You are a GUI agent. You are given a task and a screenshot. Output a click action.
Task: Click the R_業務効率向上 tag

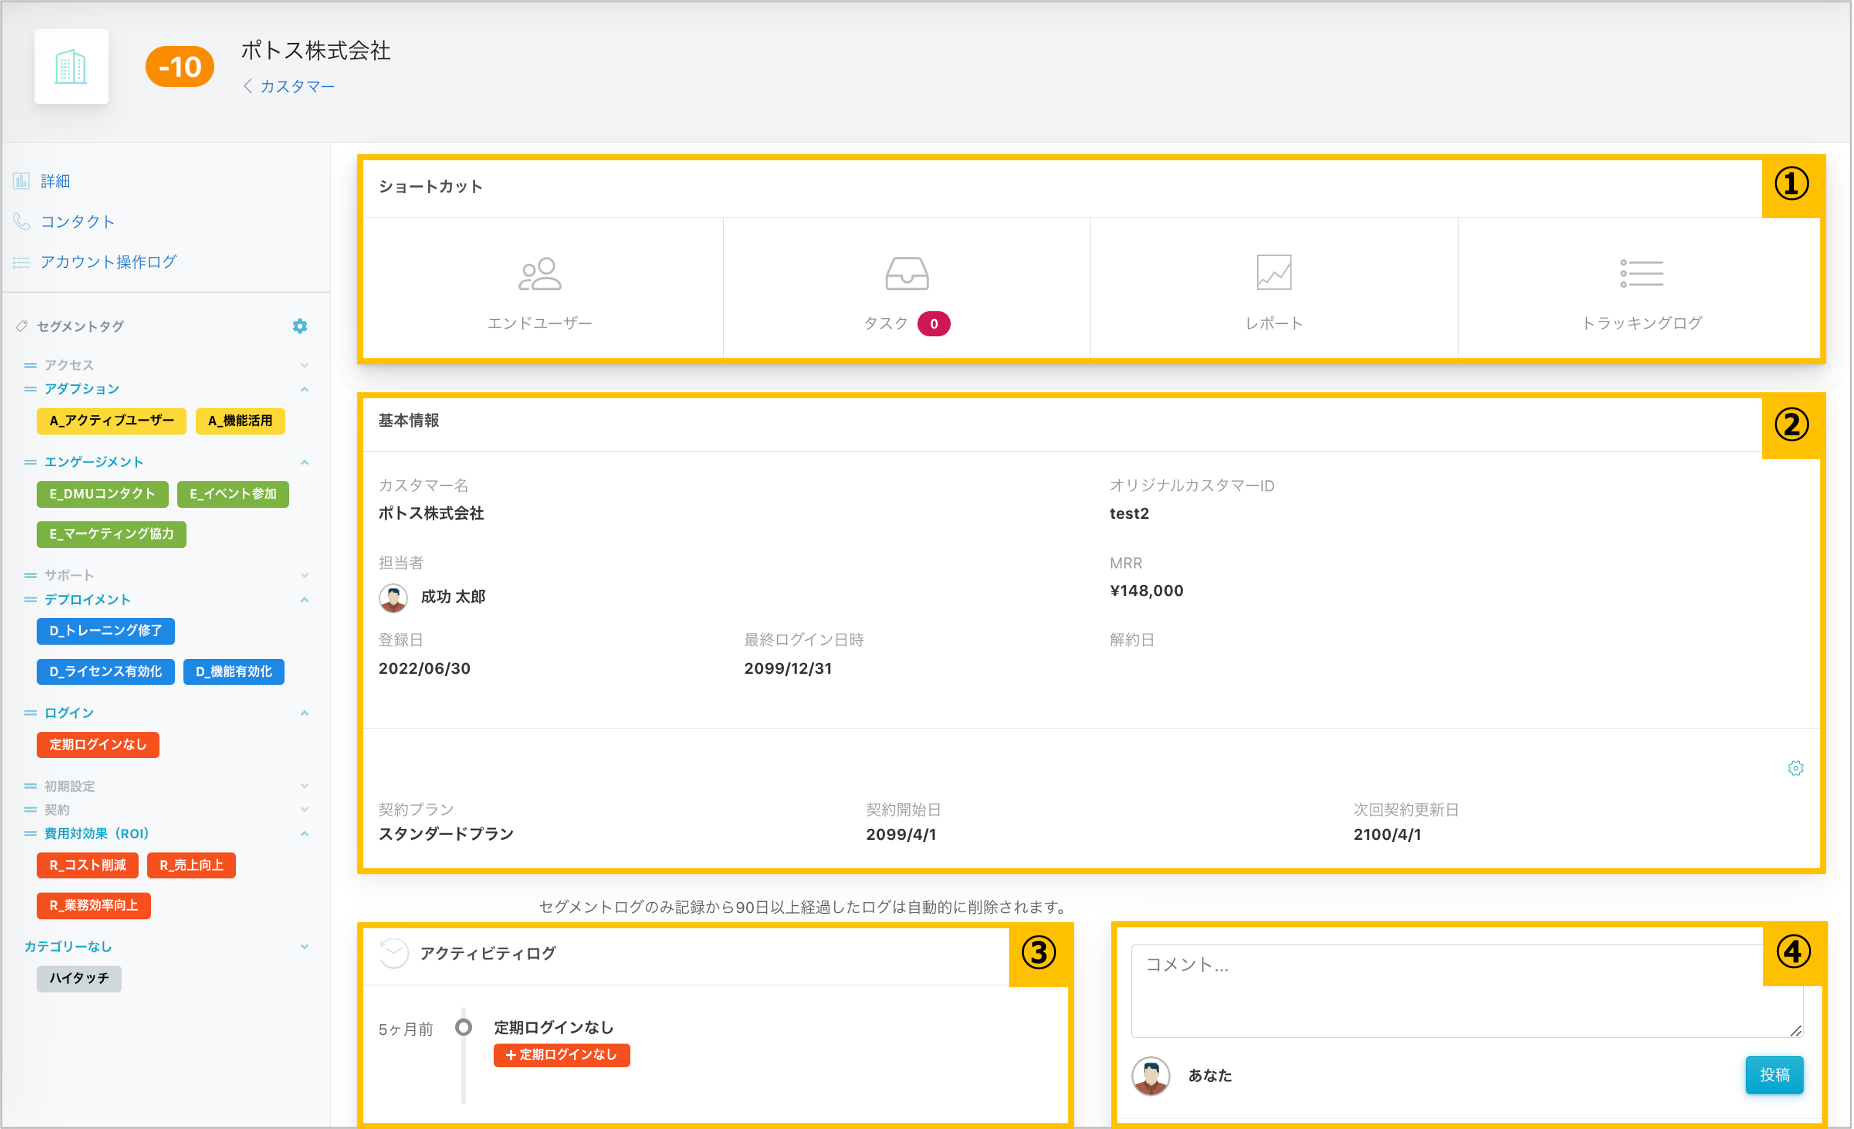tap(94, 906)
